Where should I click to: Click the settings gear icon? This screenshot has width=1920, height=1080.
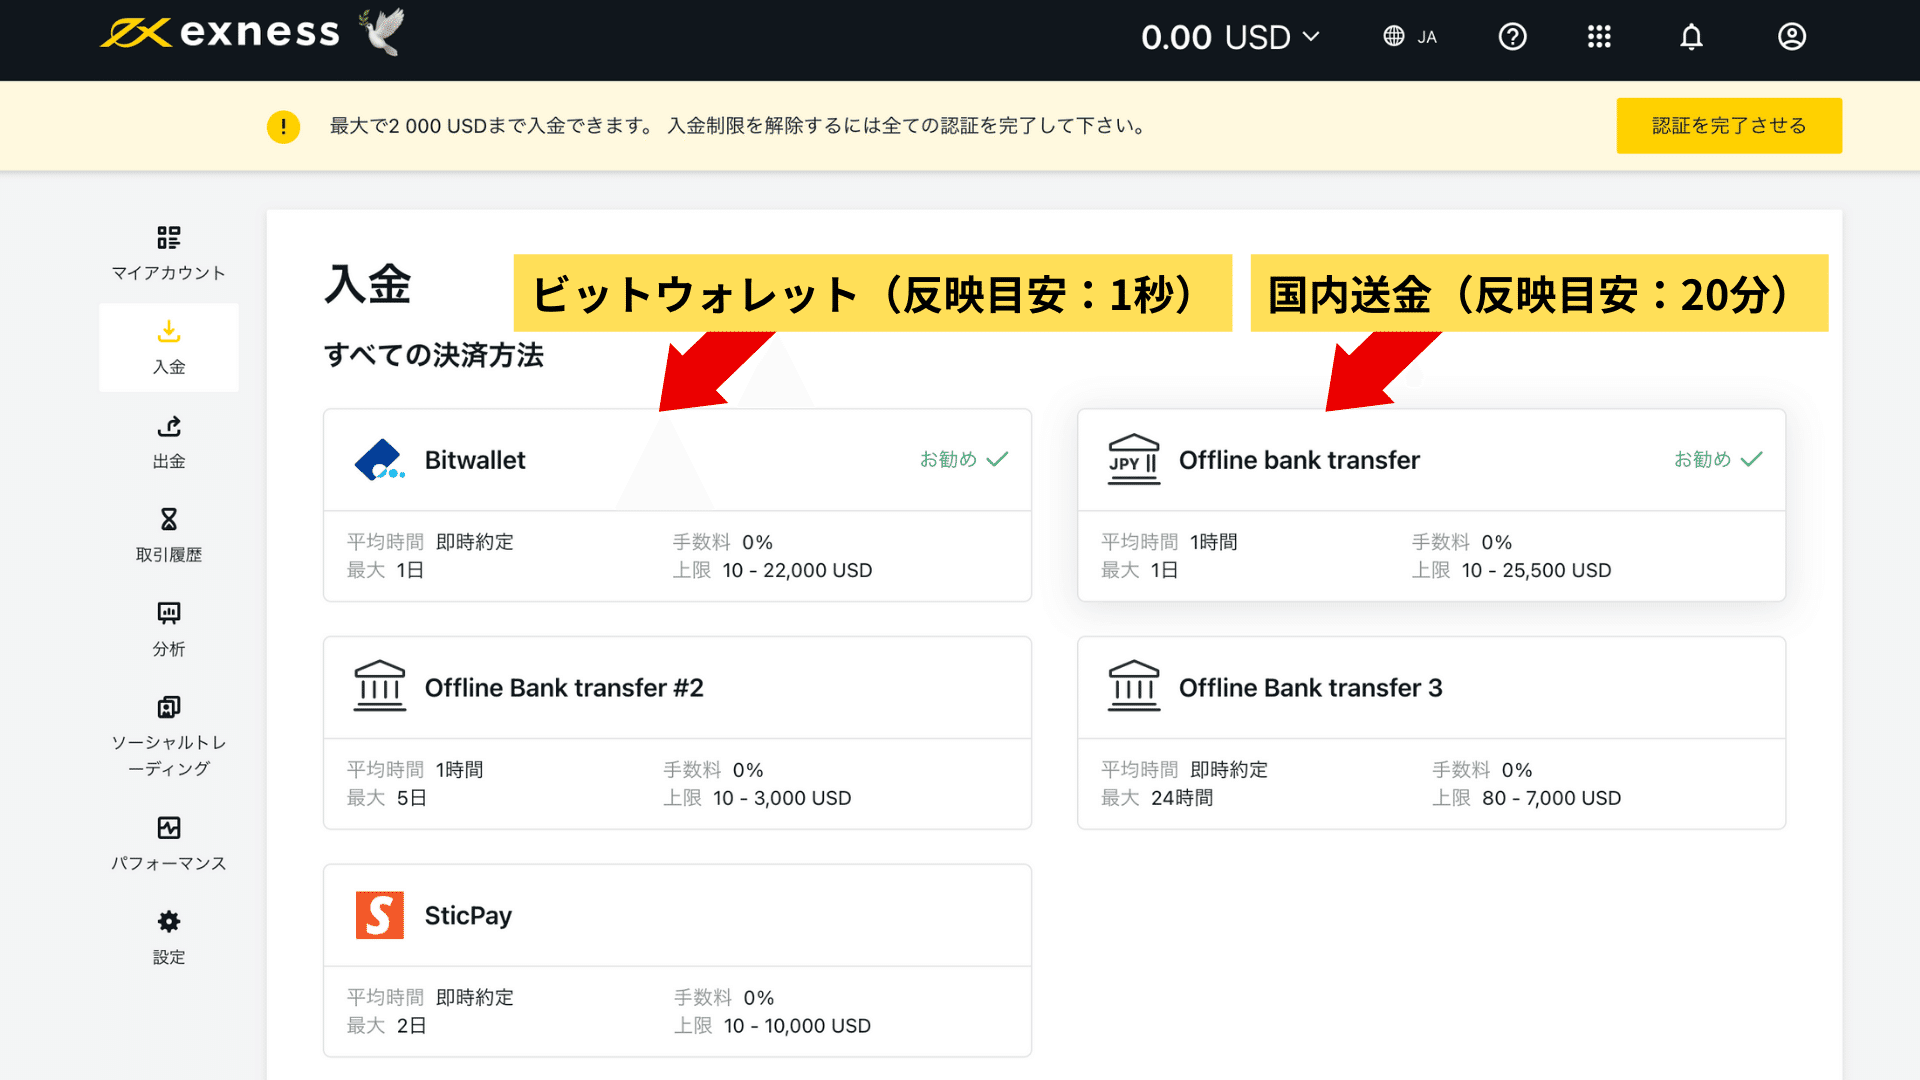(x=169, y=921)
